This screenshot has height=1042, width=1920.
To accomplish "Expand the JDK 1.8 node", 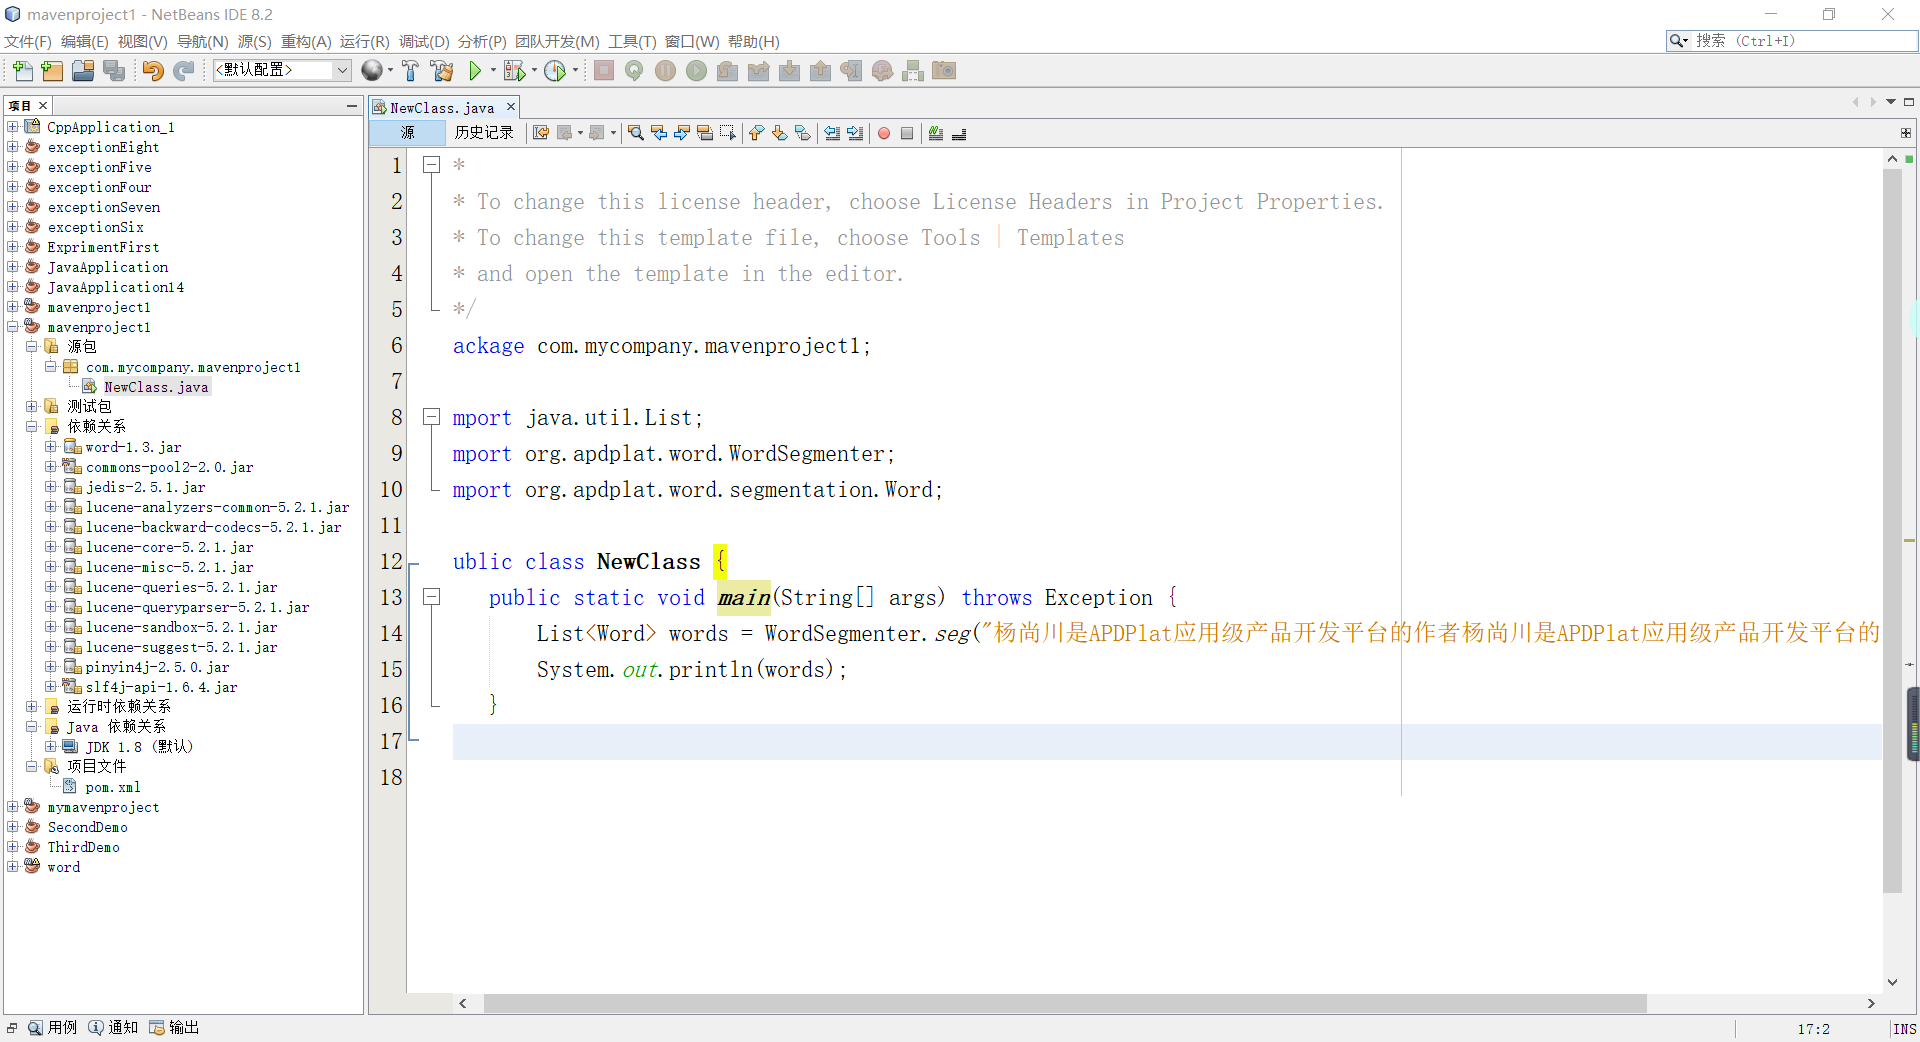I will (x=50, y=747).
